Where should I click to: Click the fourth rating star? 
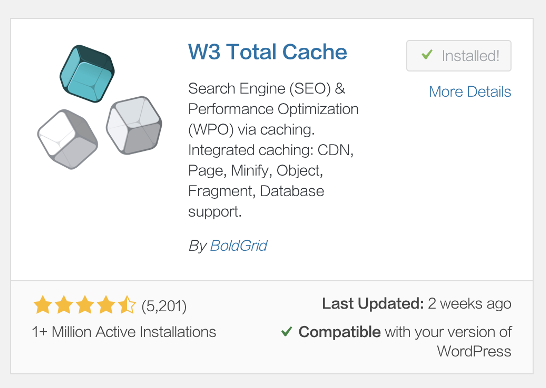pos(106,305)
